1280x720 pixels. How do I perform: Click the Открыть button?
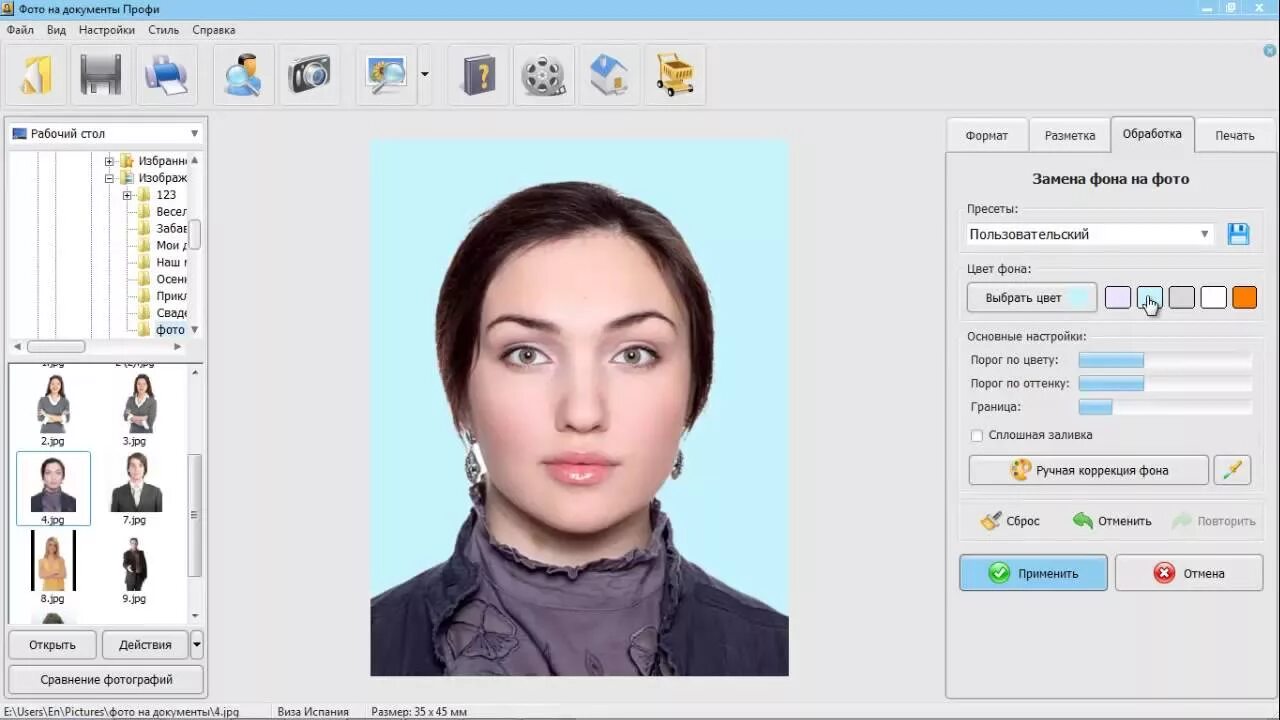point(52,645)
